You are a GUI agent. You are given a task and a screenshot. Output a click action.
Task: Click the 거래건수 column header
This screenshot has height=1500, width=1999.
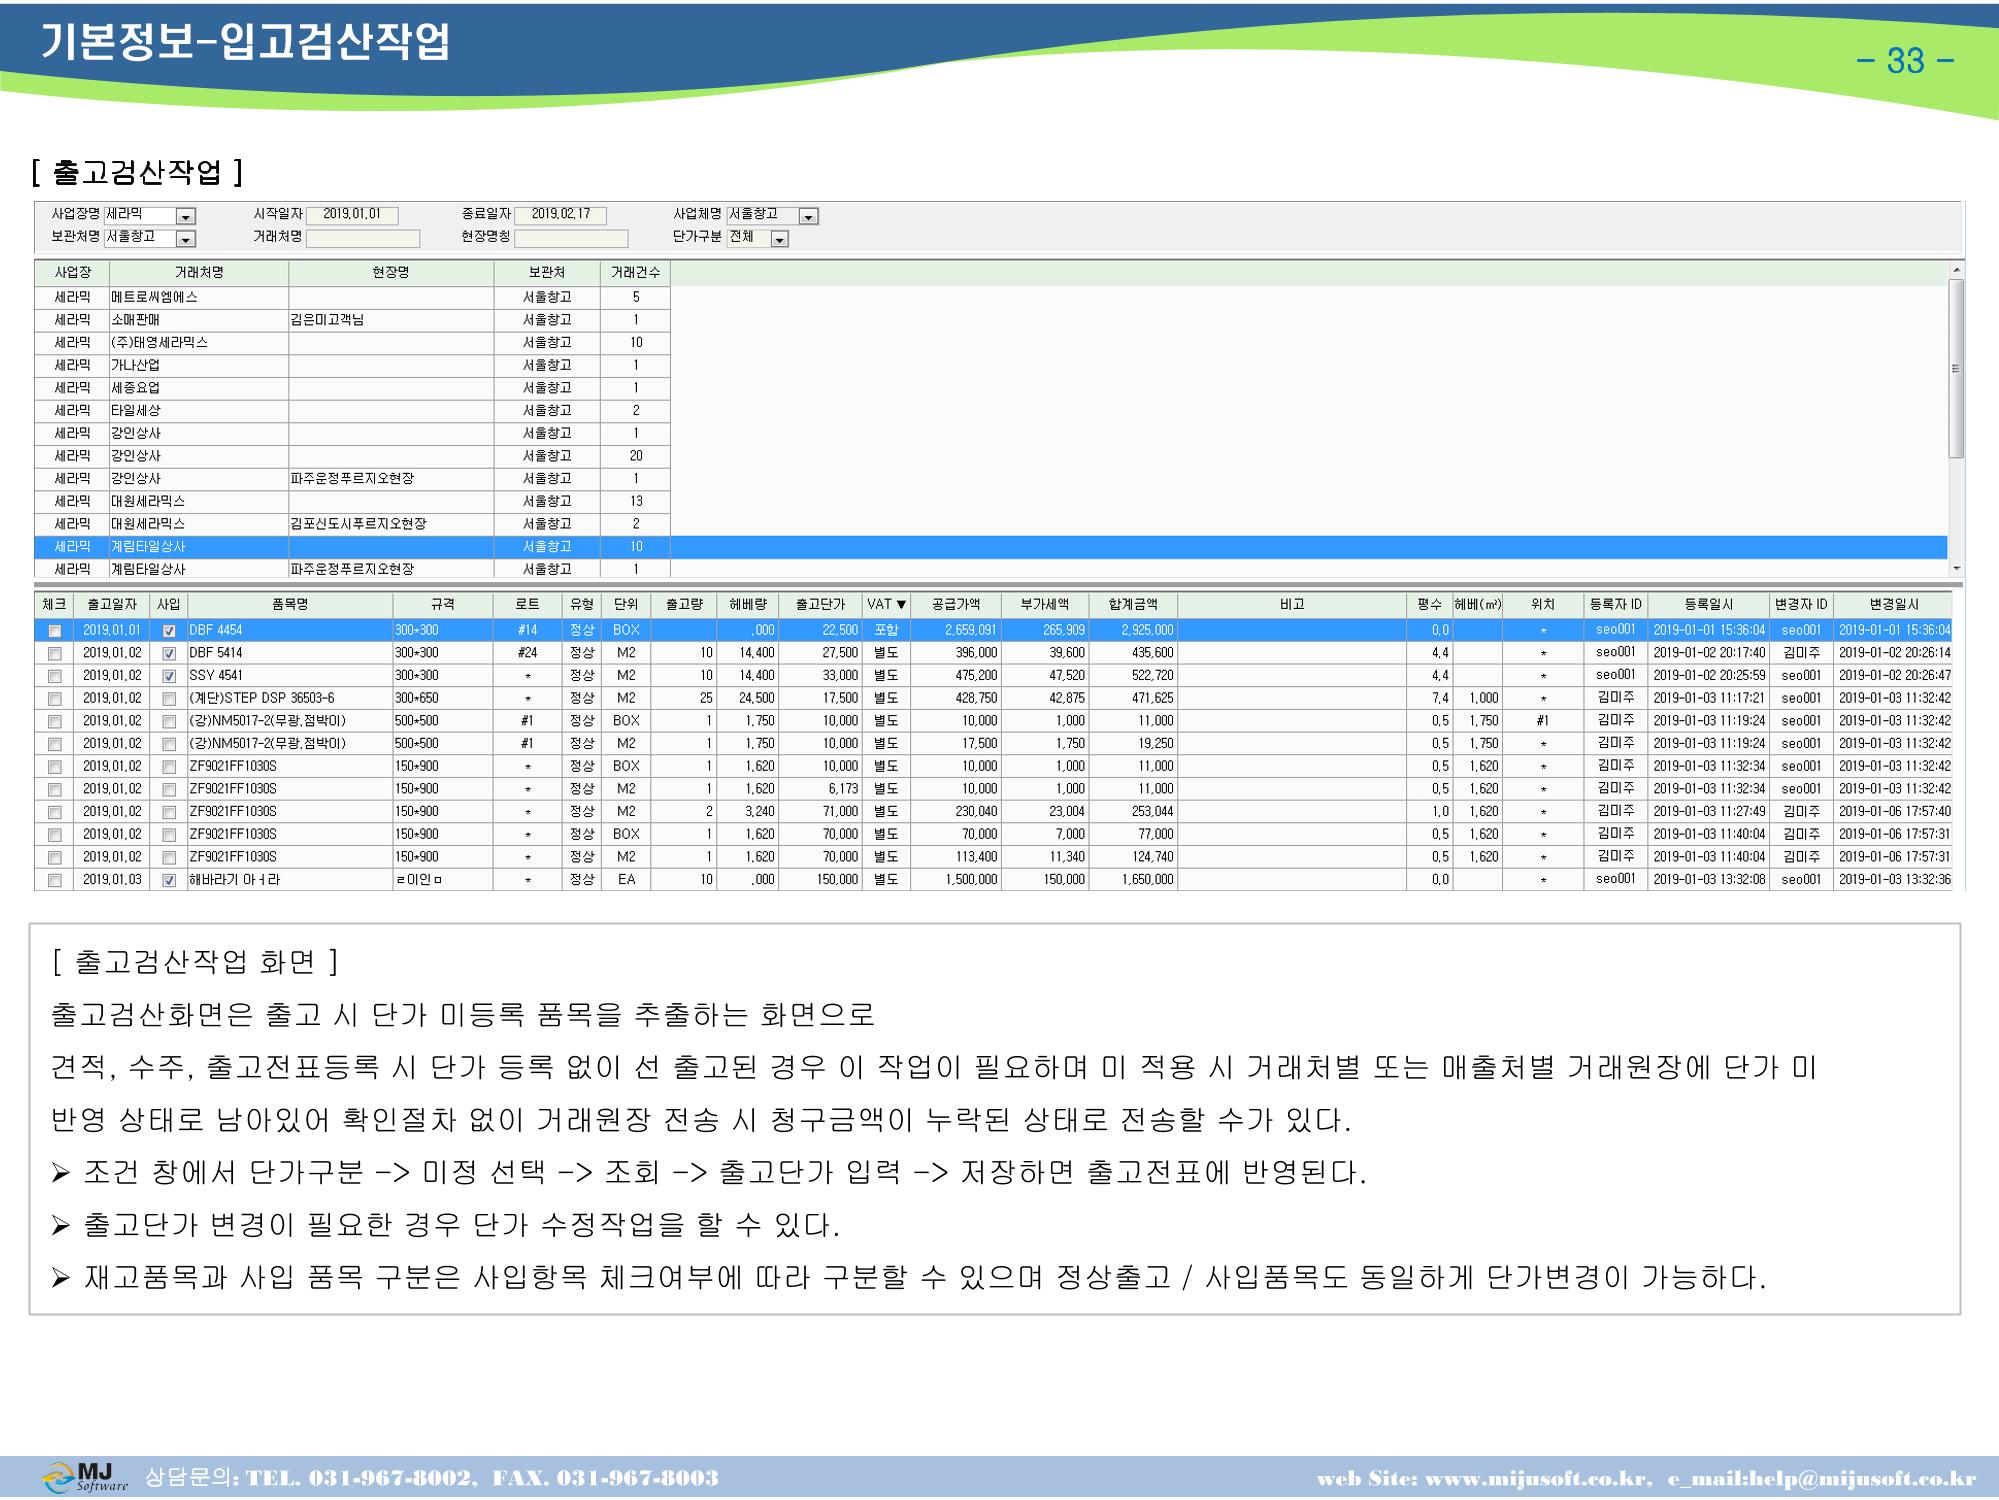tap(635, 272)
